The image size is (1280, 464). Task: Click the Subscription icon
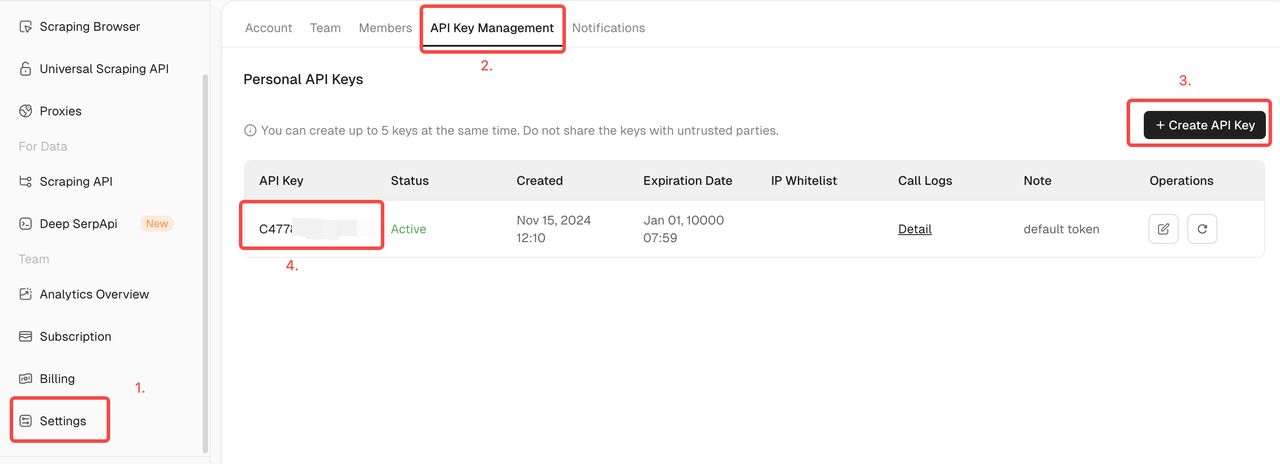coord(26,337)
